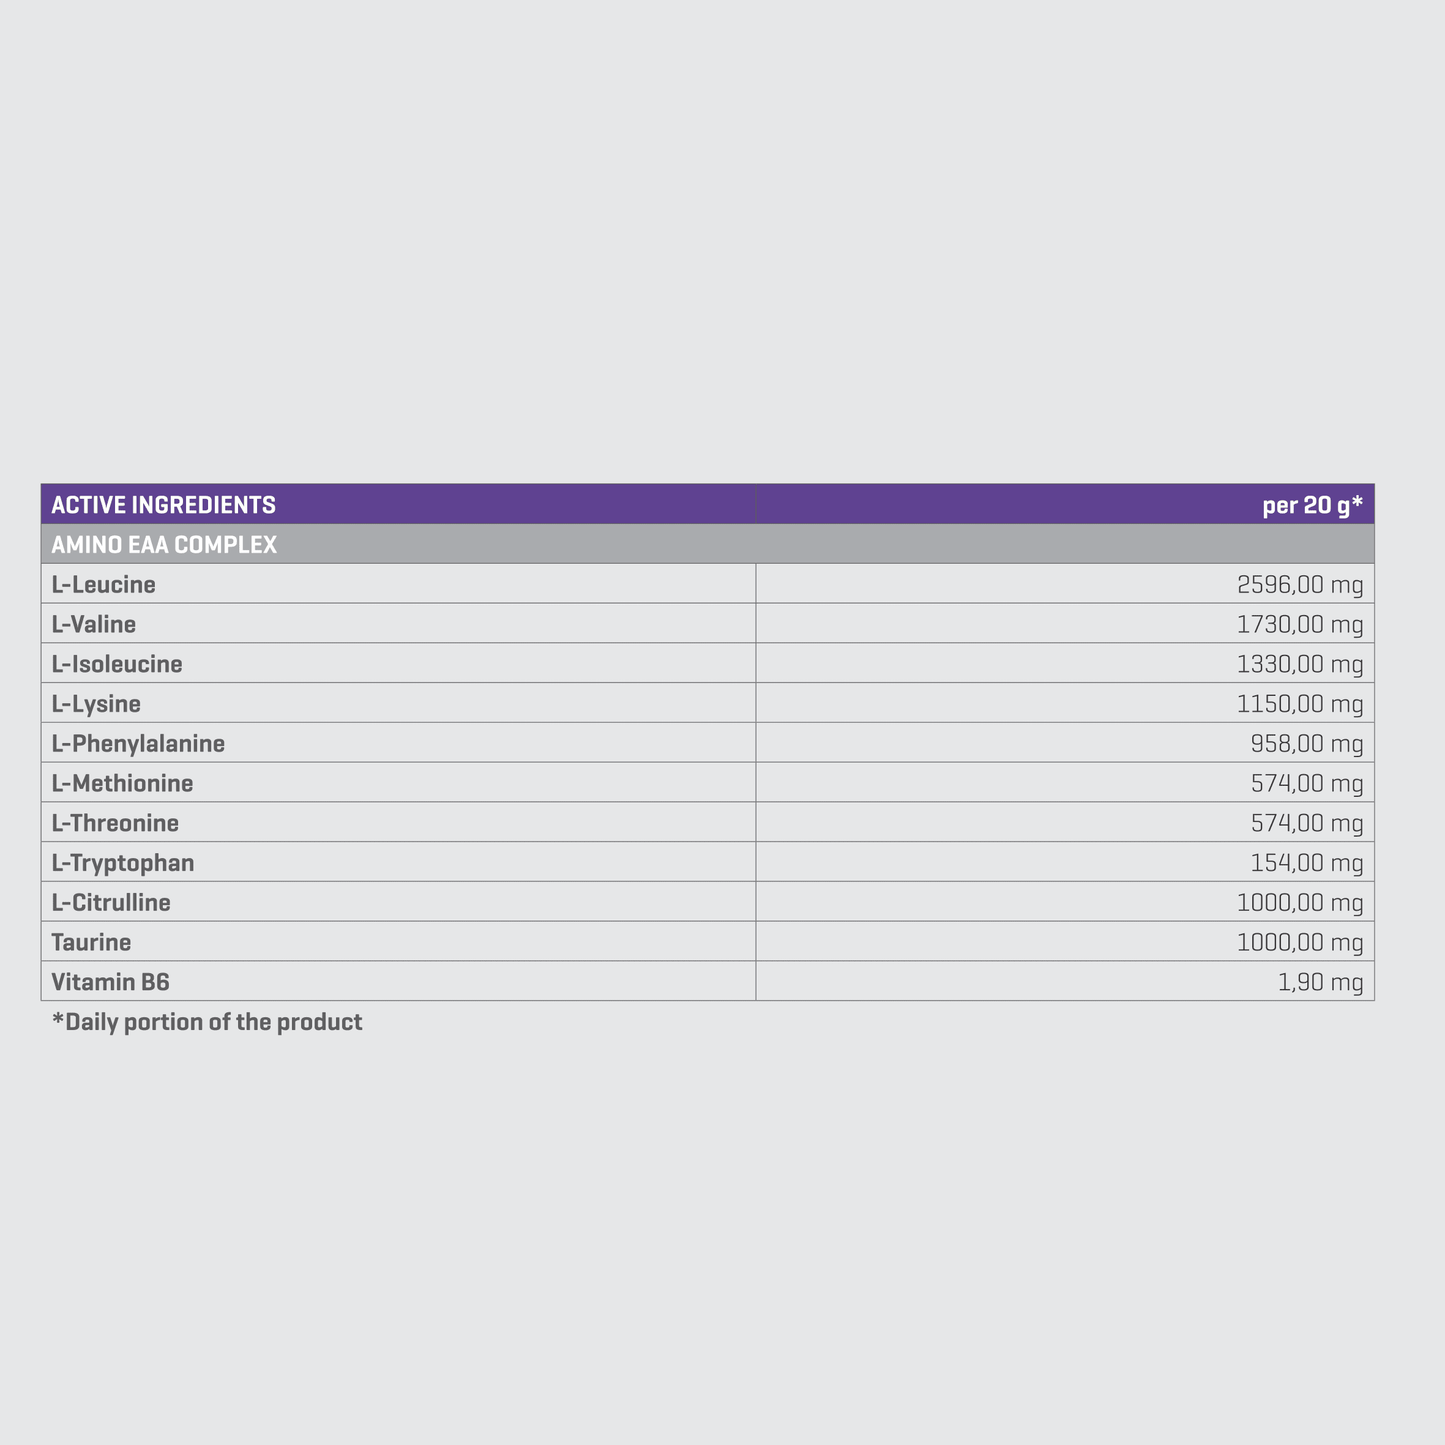This screenshot has height=1445, width=1445.
Task: Click the Taurine ingredient name
Action: (x=91, y=942)
